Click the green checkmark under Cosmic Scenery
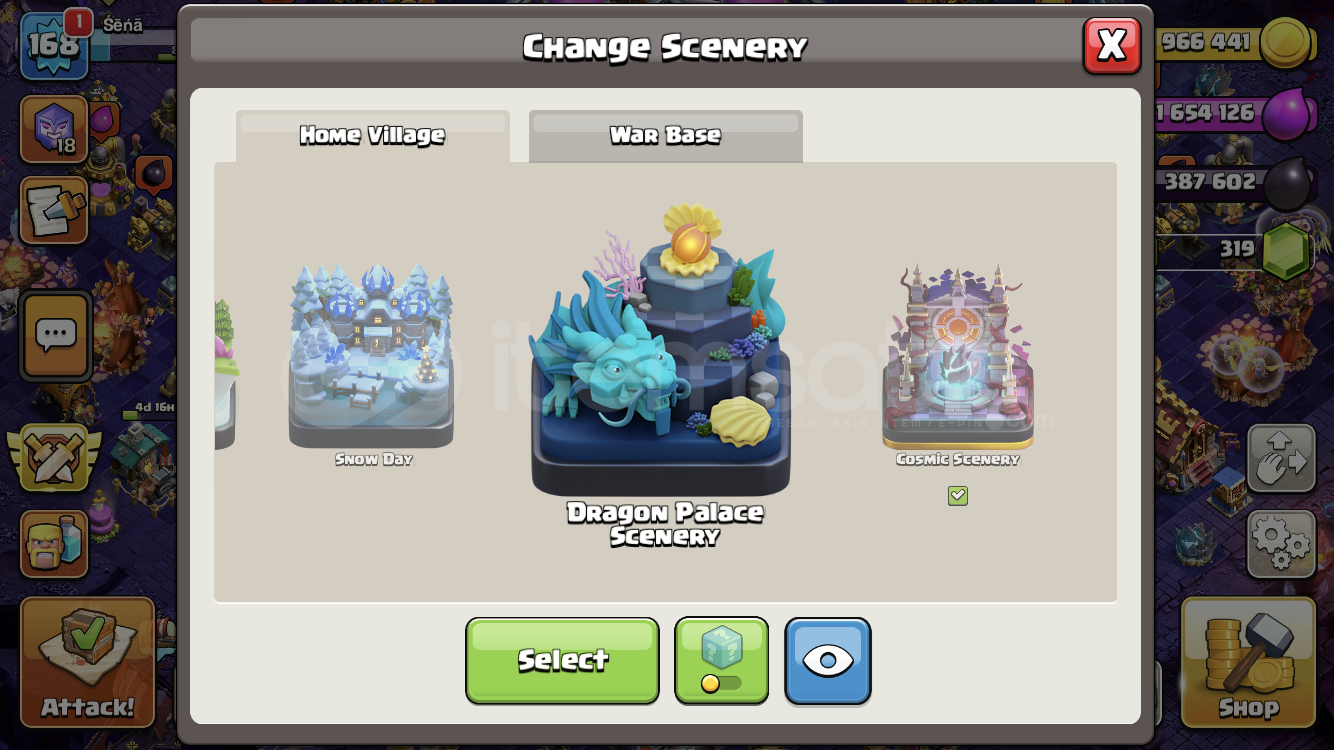This screenshot has height=750, width=1334. pyautogui.click(x=958, y=496)
